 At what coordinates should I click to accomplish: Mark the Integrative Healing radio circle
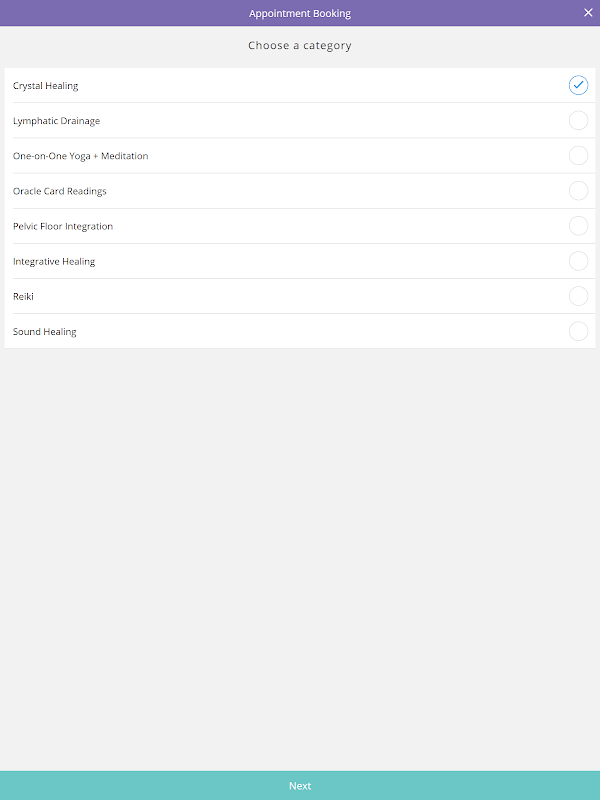click(x=578, y=261)
